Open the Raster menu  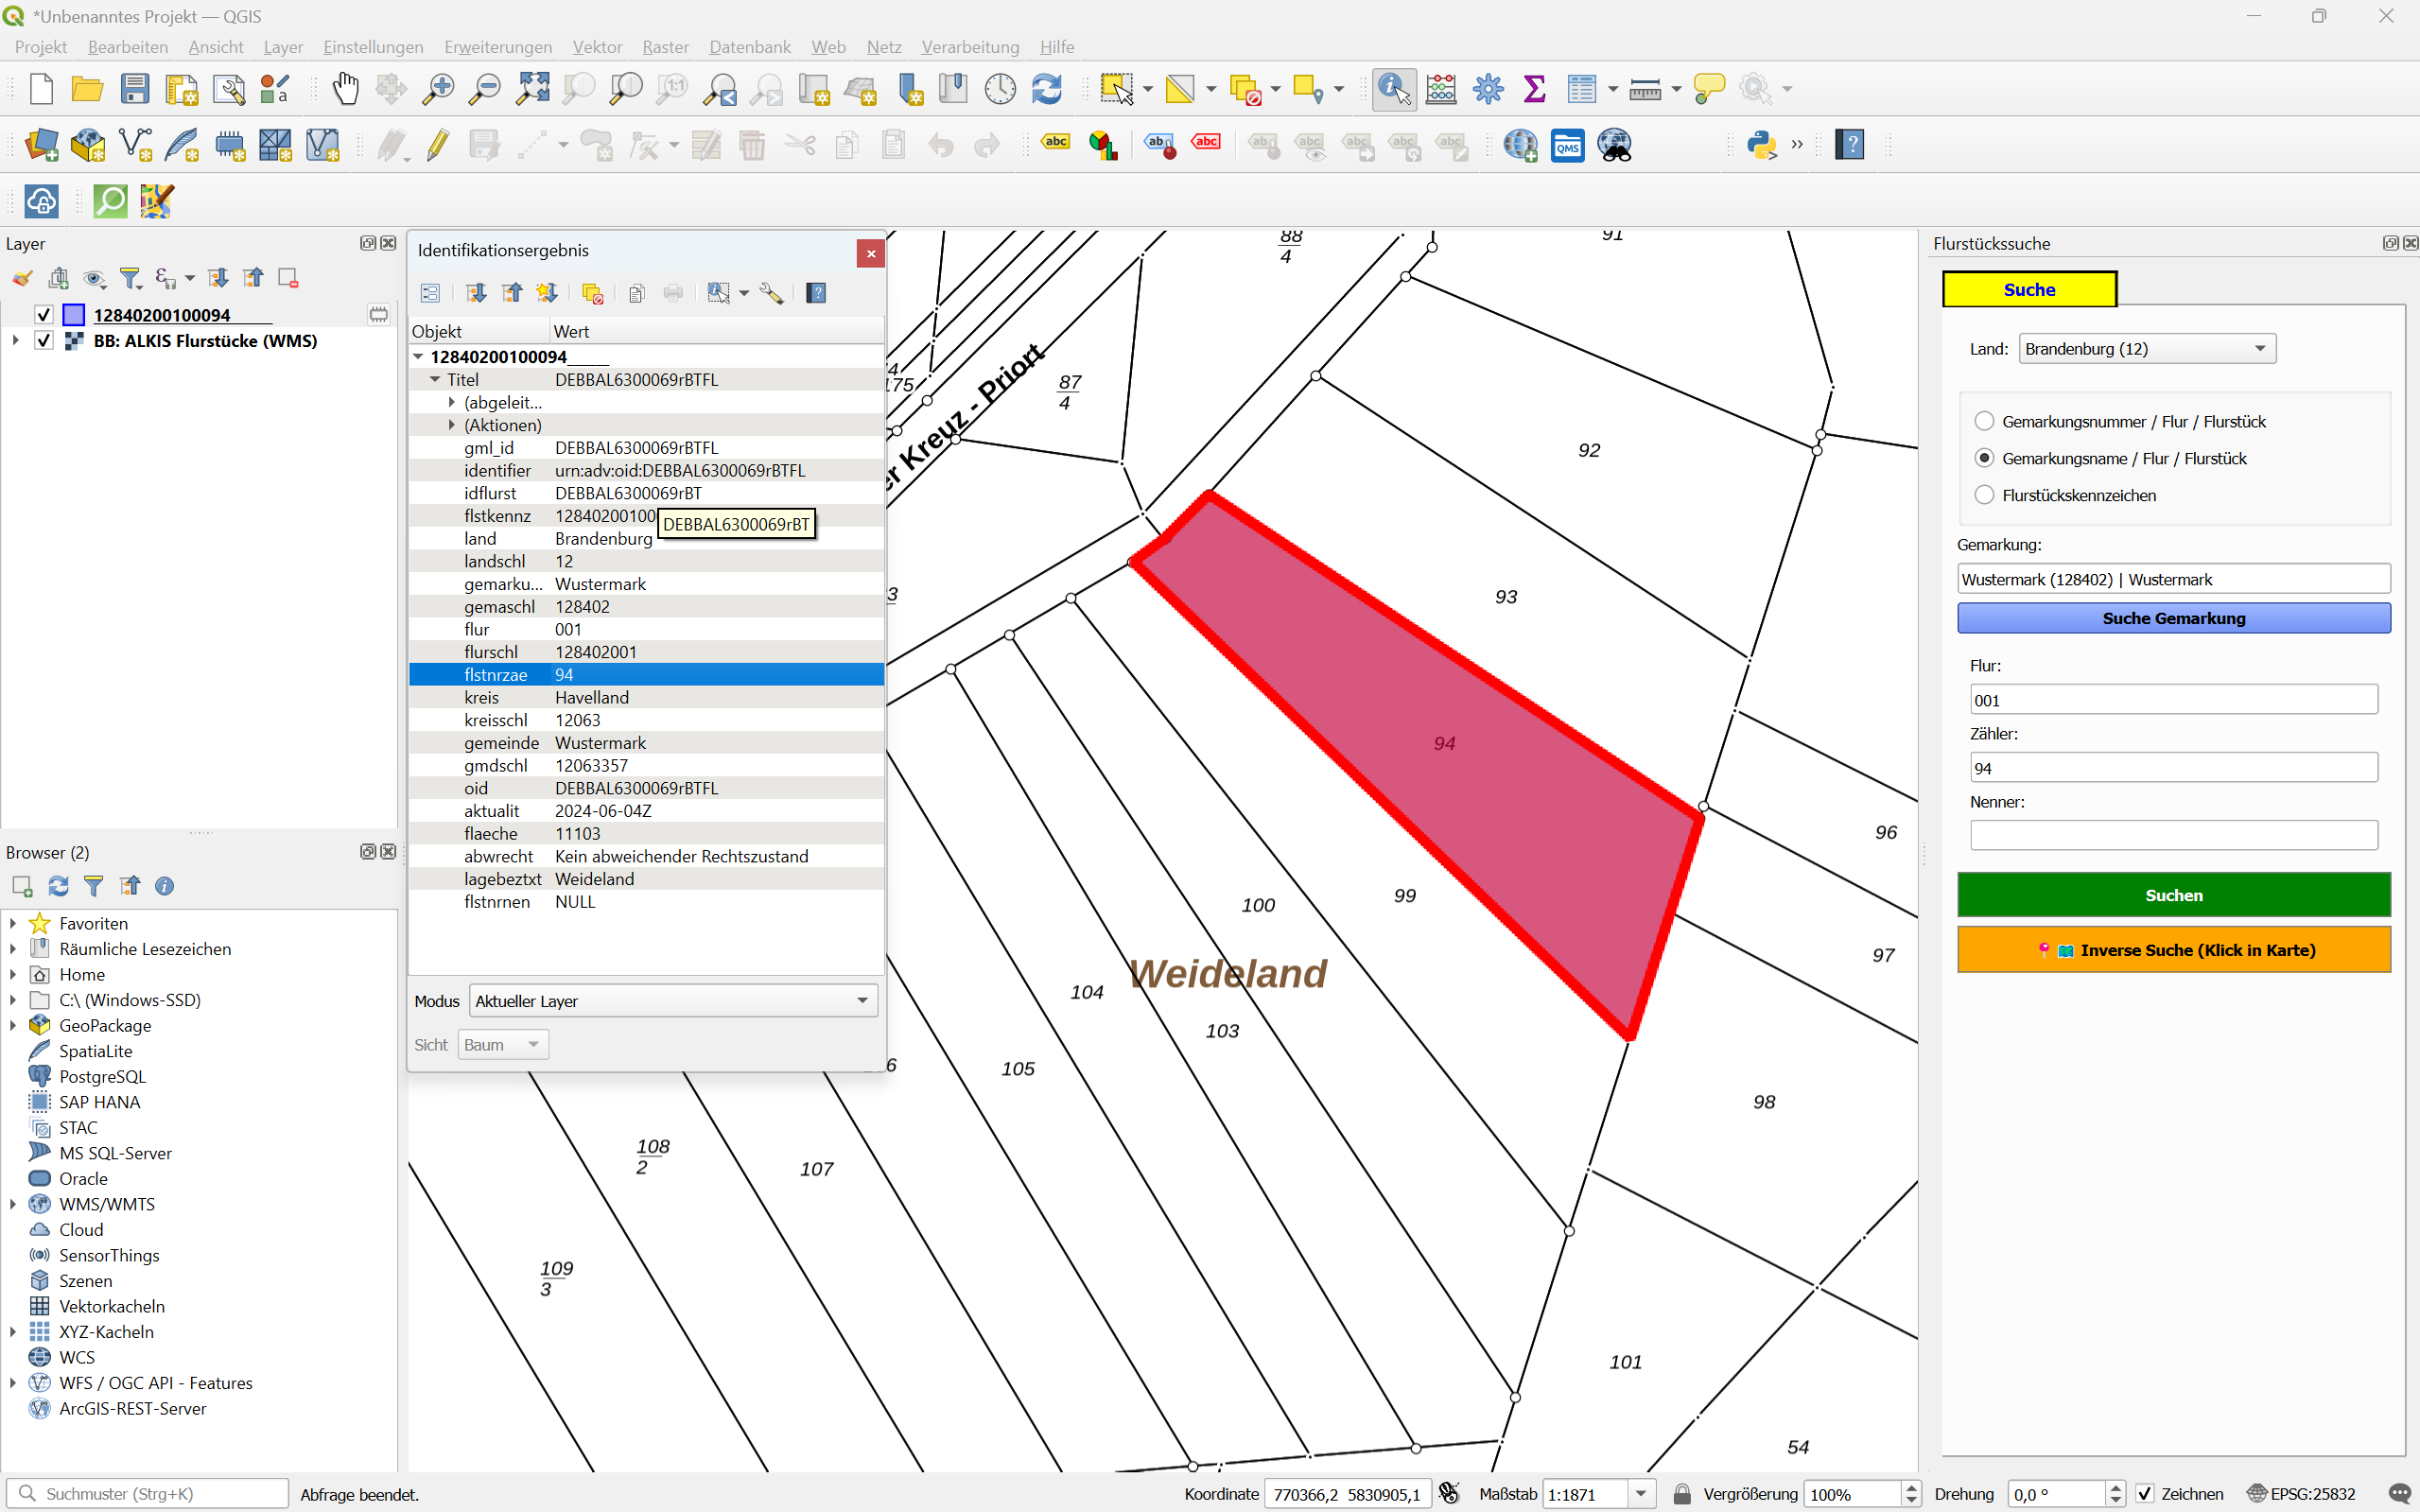tap(665, 47)
